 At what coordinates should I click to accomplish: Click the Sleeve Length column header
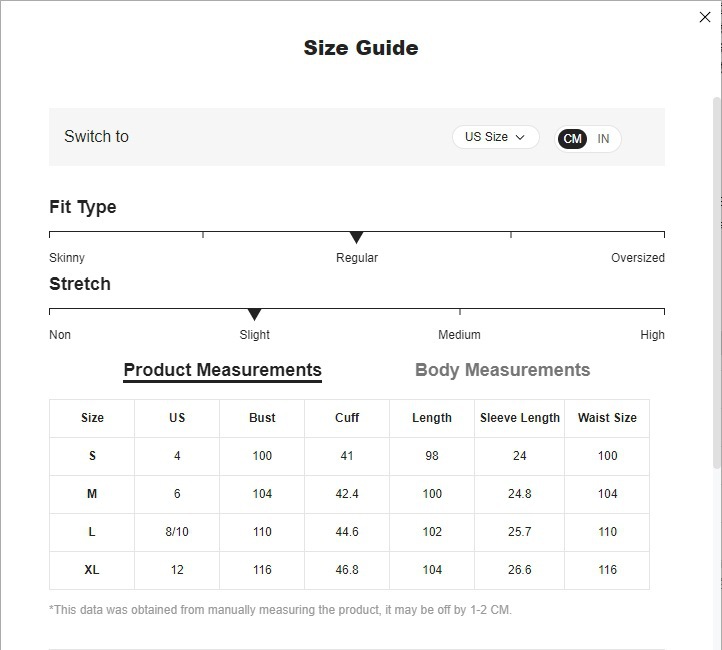pos(519,418)
